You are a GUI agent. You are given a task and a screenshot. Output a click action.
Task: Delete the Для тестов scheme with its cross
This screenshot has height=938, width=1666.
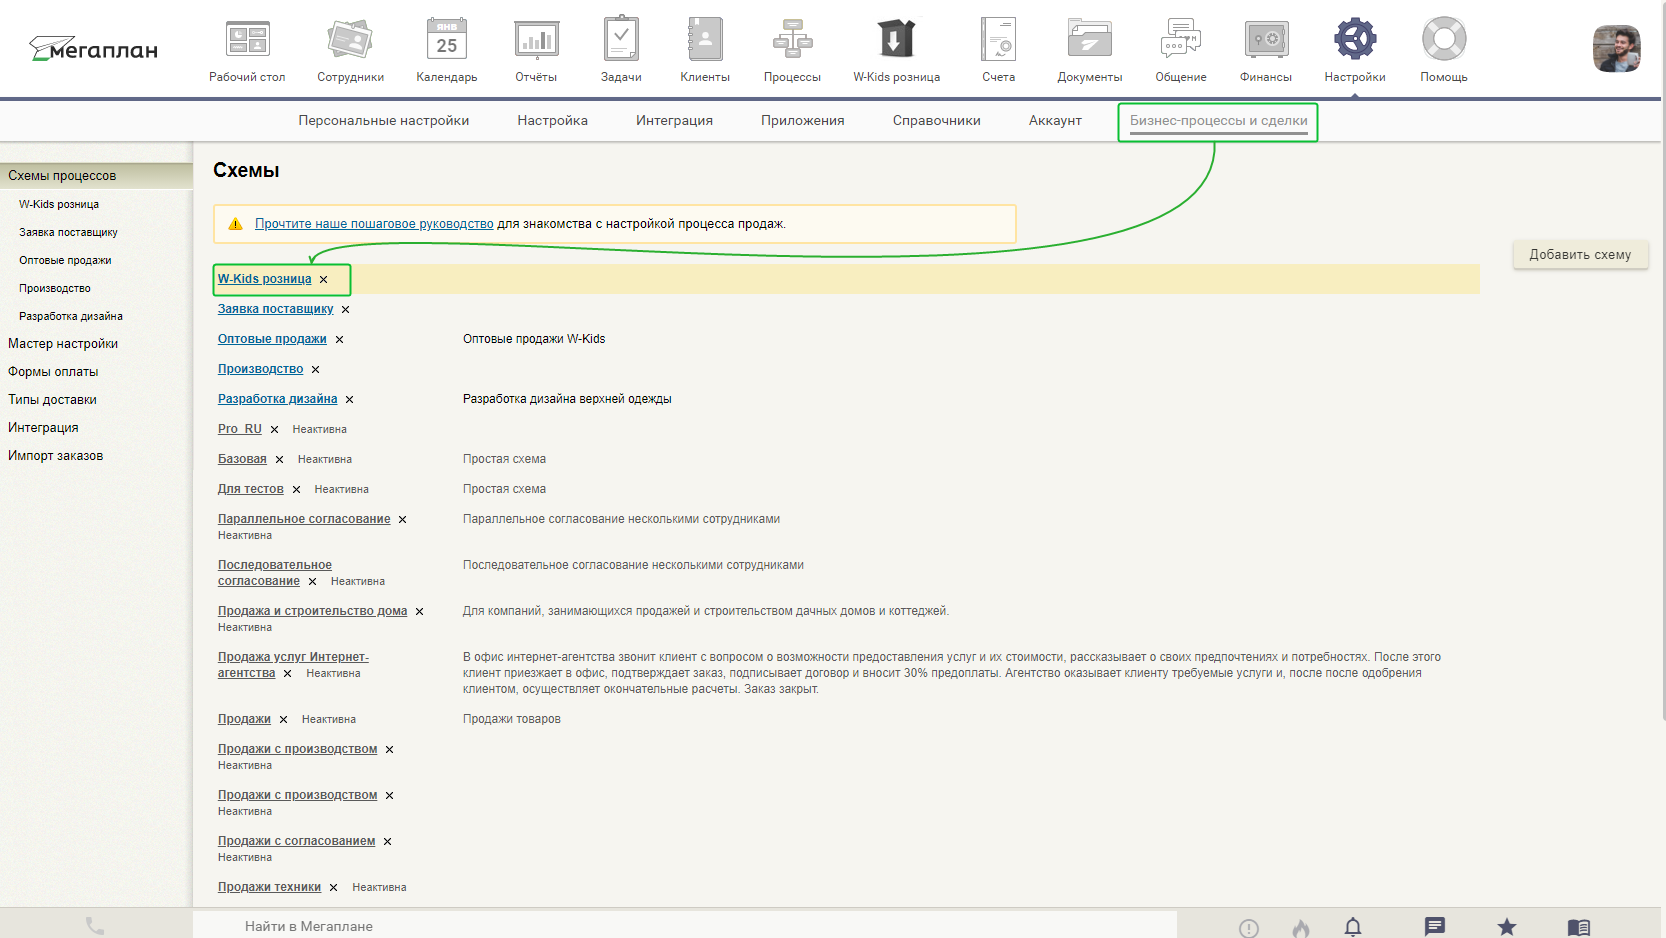297,490
